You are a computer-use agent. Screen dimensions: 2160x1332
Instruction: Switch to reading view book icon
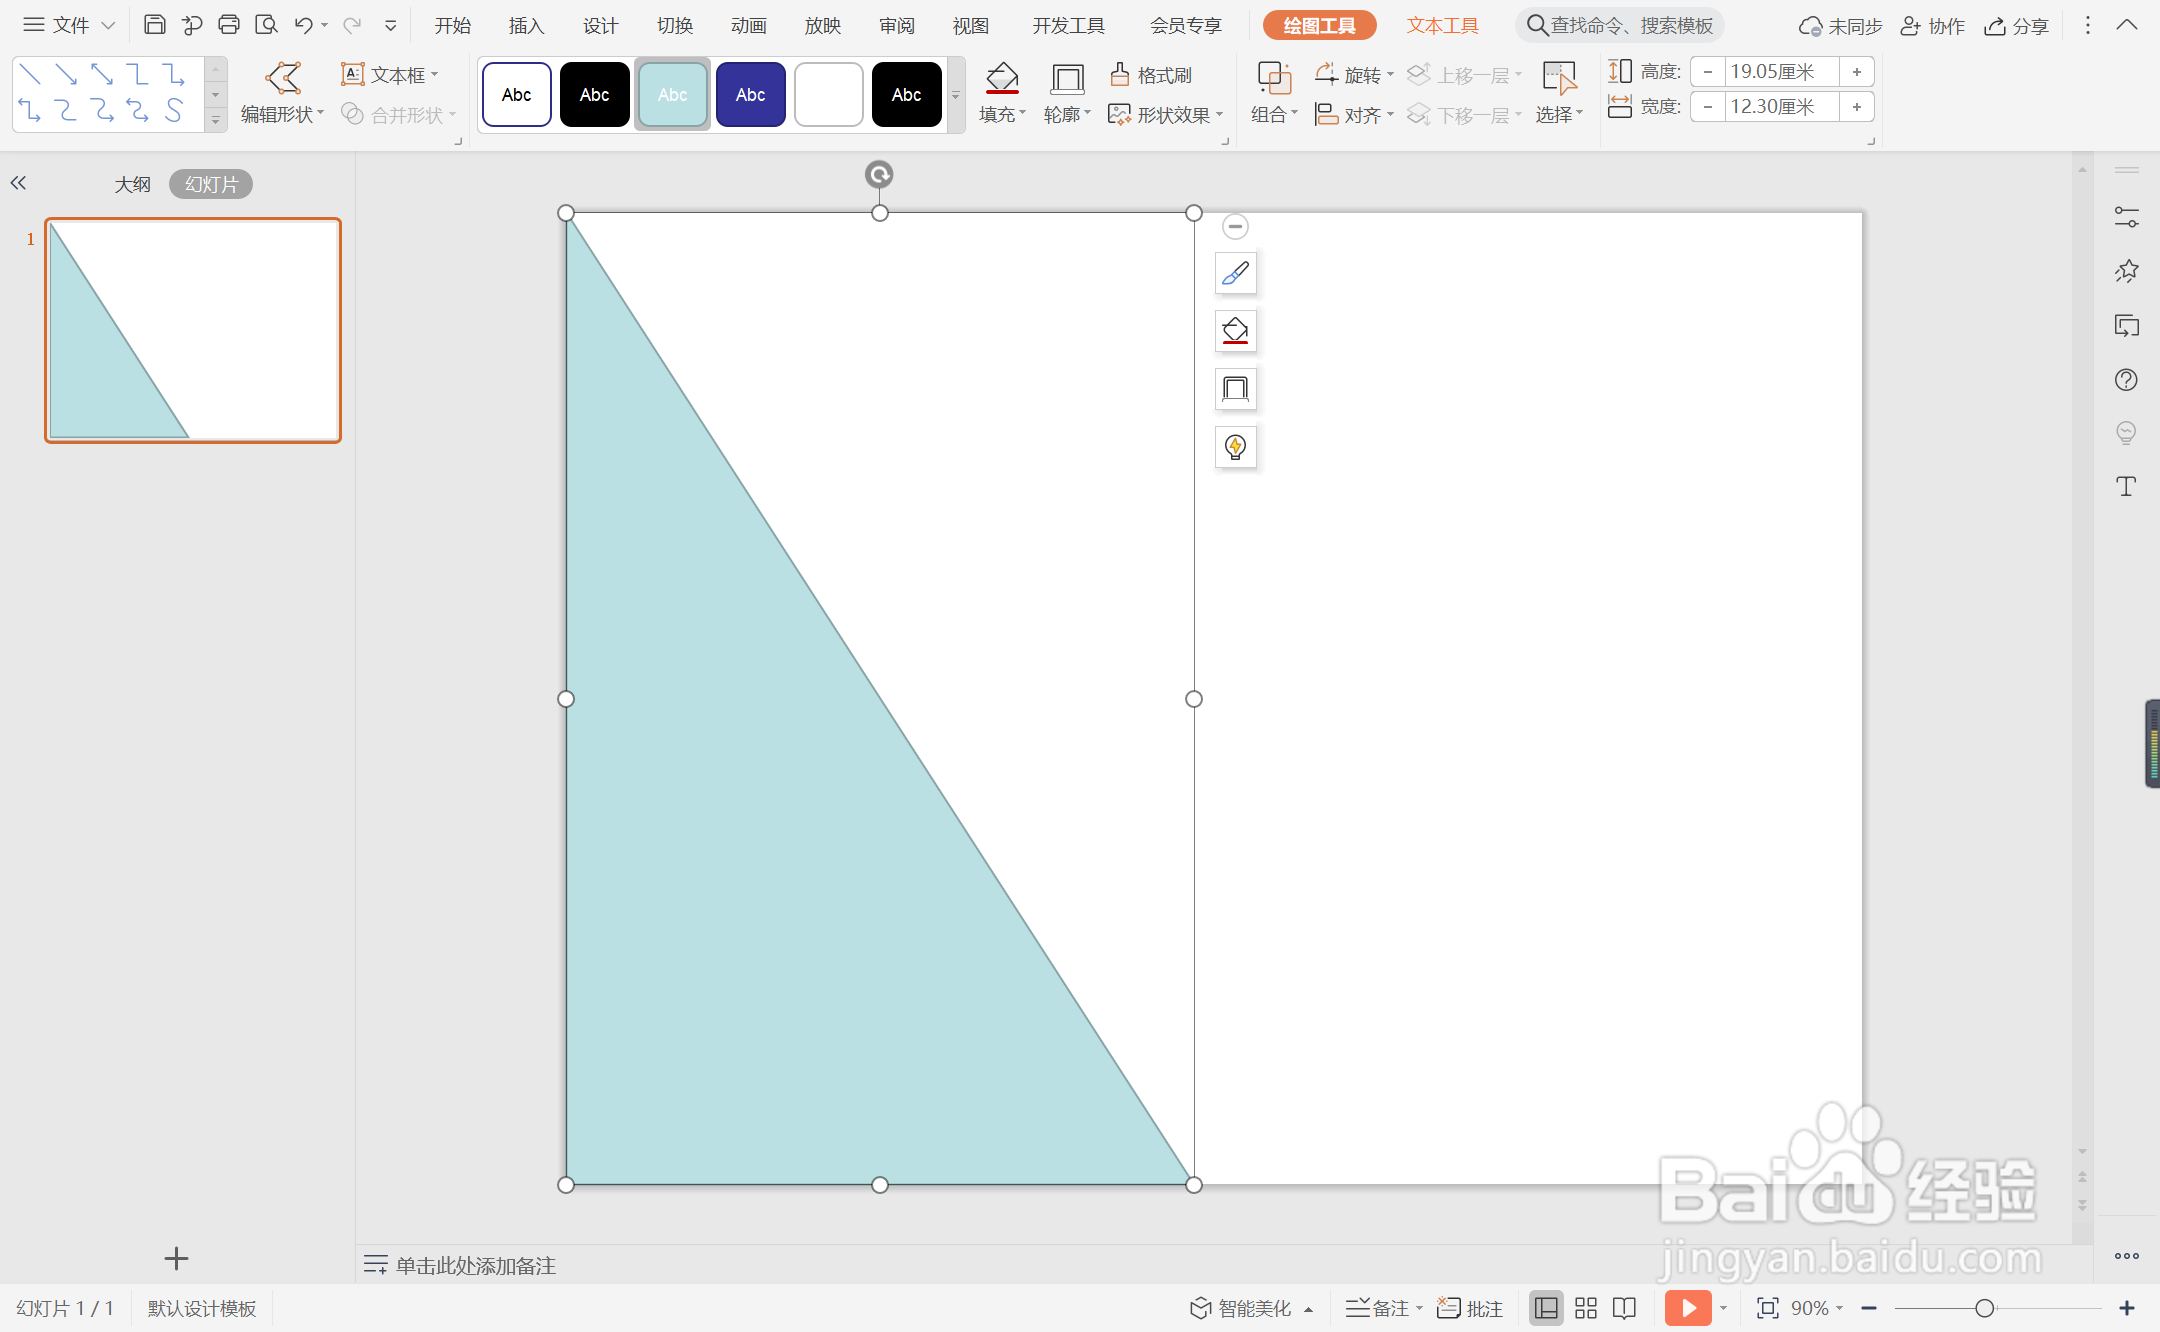coord(1625,1308)
